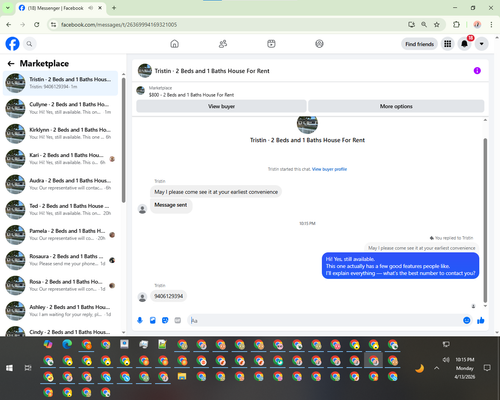Image resolution: width=500 pixels, height=400 pixels.
Task: Open the Kari conversation
Action: coord(60,159)
